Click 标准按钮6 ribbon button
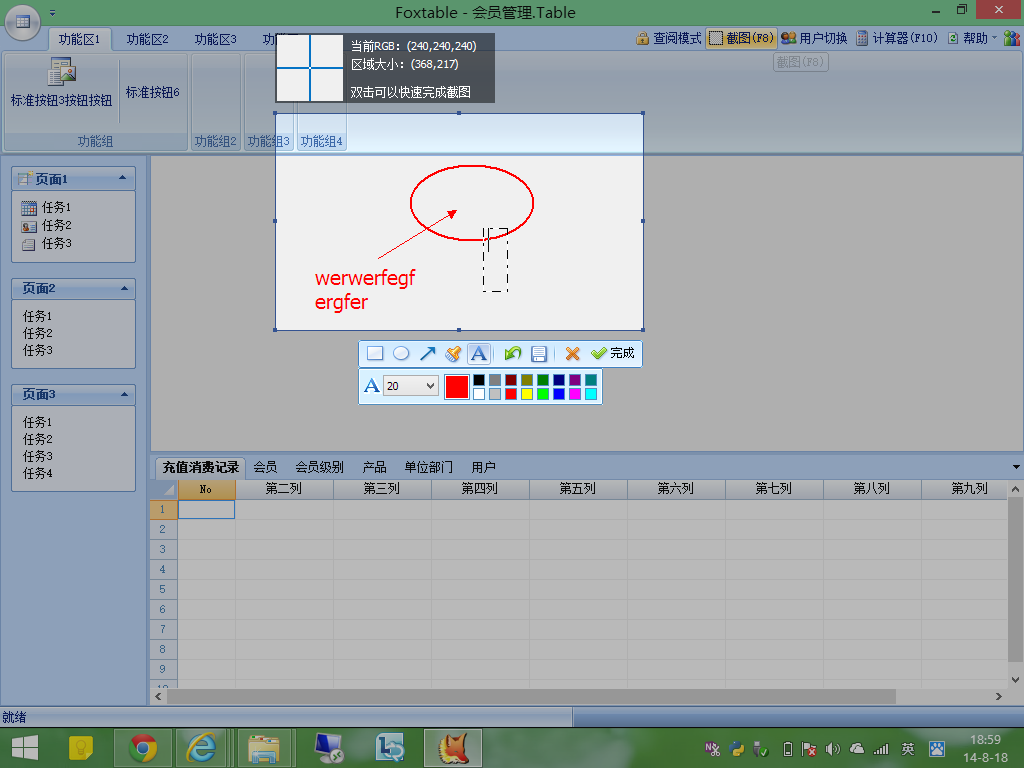This screenshot has width=1024, height=768. pyautogui.click(x=153, y=92)
